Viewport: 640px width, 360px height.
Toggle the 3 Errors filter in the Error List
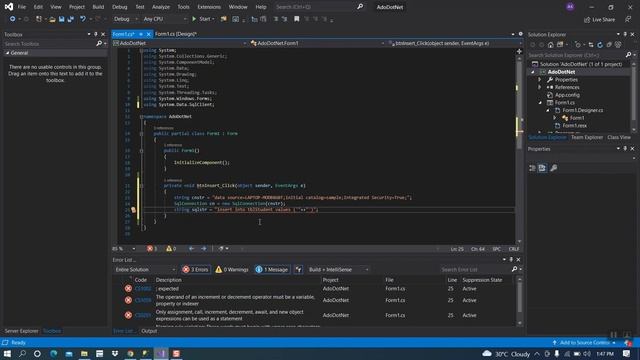click(x=196, y=269)
